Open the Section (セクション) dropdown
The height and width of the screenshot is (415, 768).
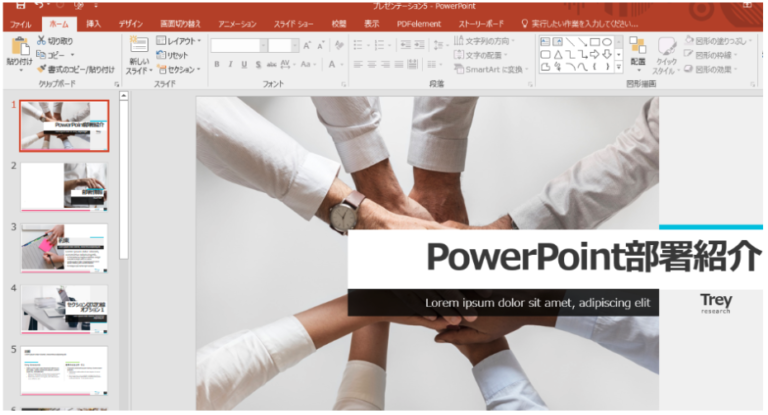click(x=179, y=69)
